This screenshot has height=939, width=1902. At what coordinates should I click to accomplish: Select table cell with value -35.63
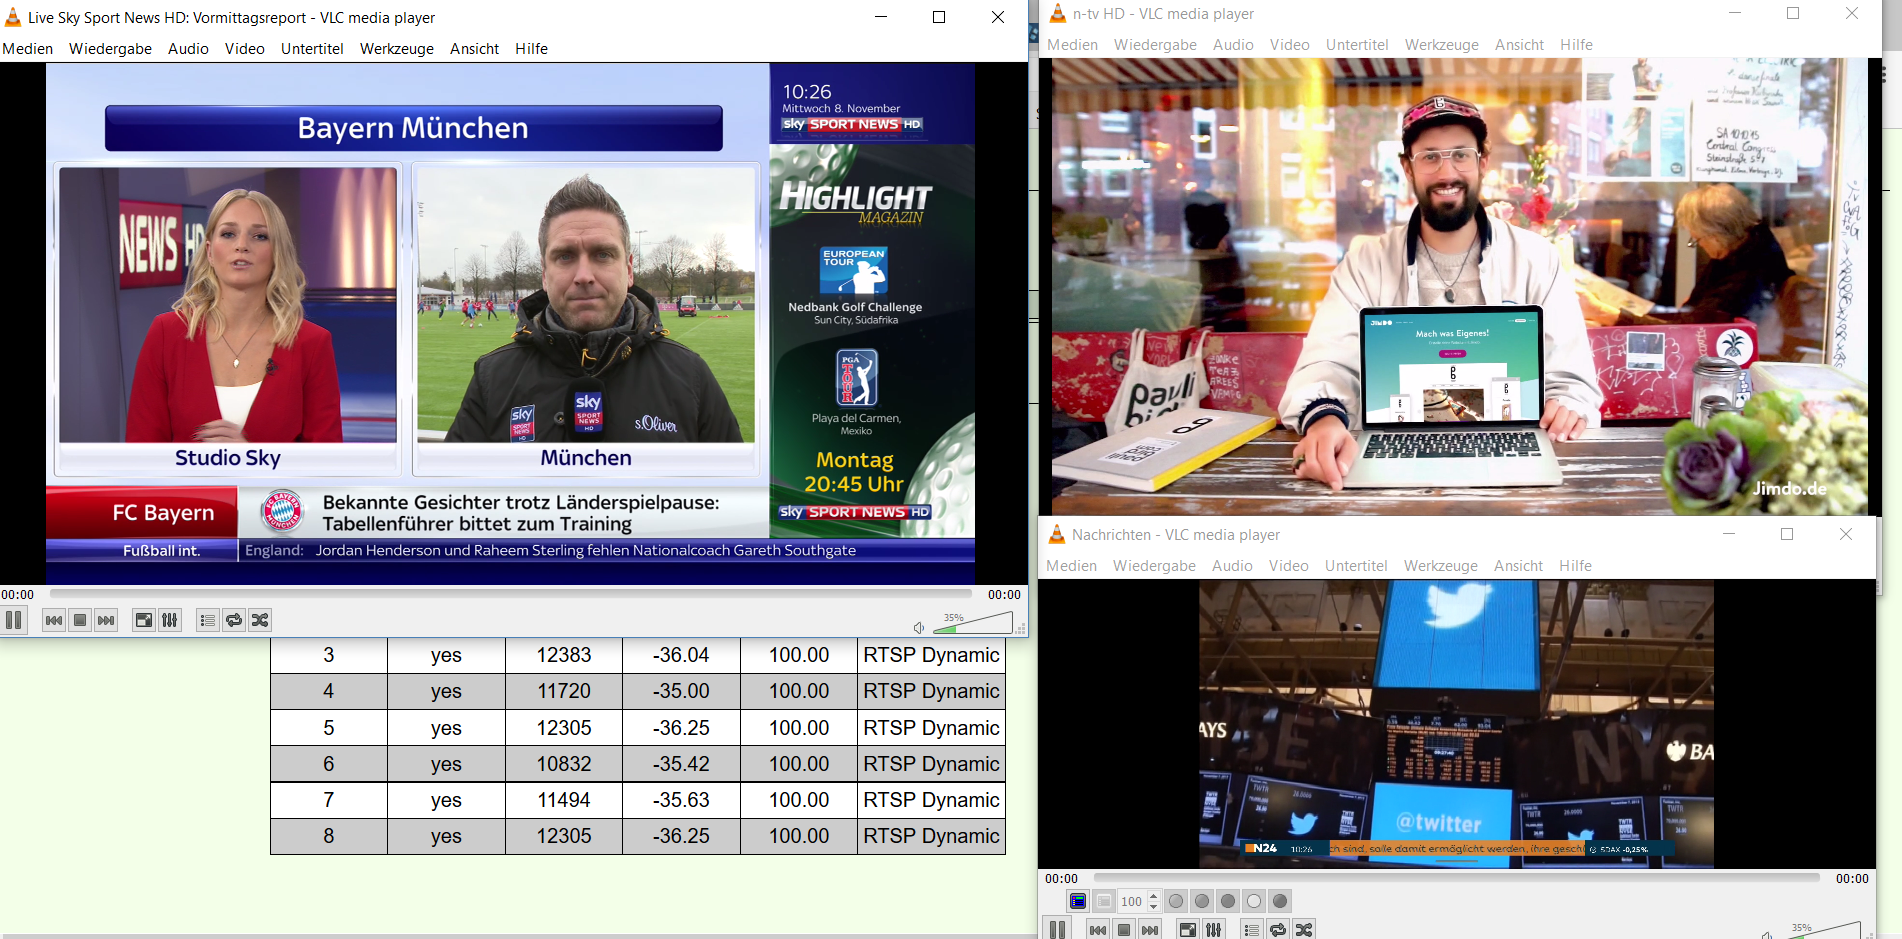click(x=681, y=800)
